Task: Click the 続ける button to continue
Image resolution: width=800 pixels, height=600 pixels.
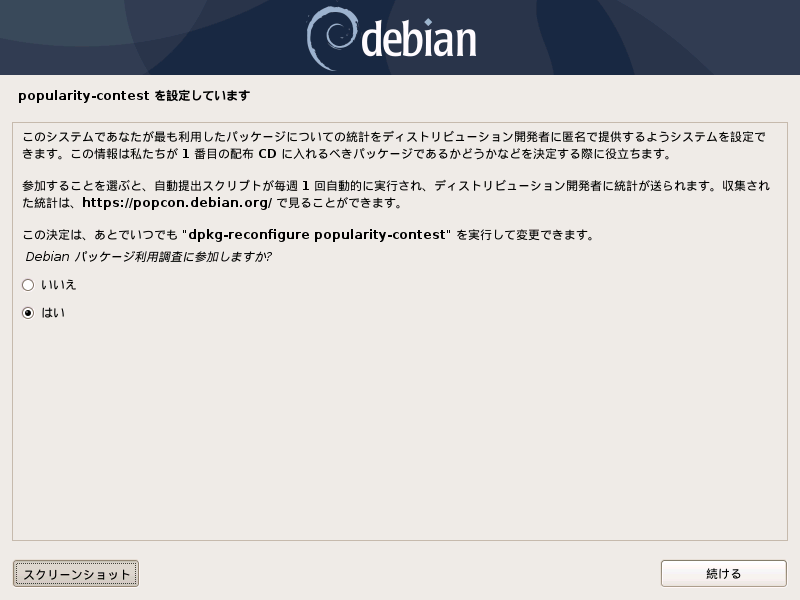Action: 723,573
